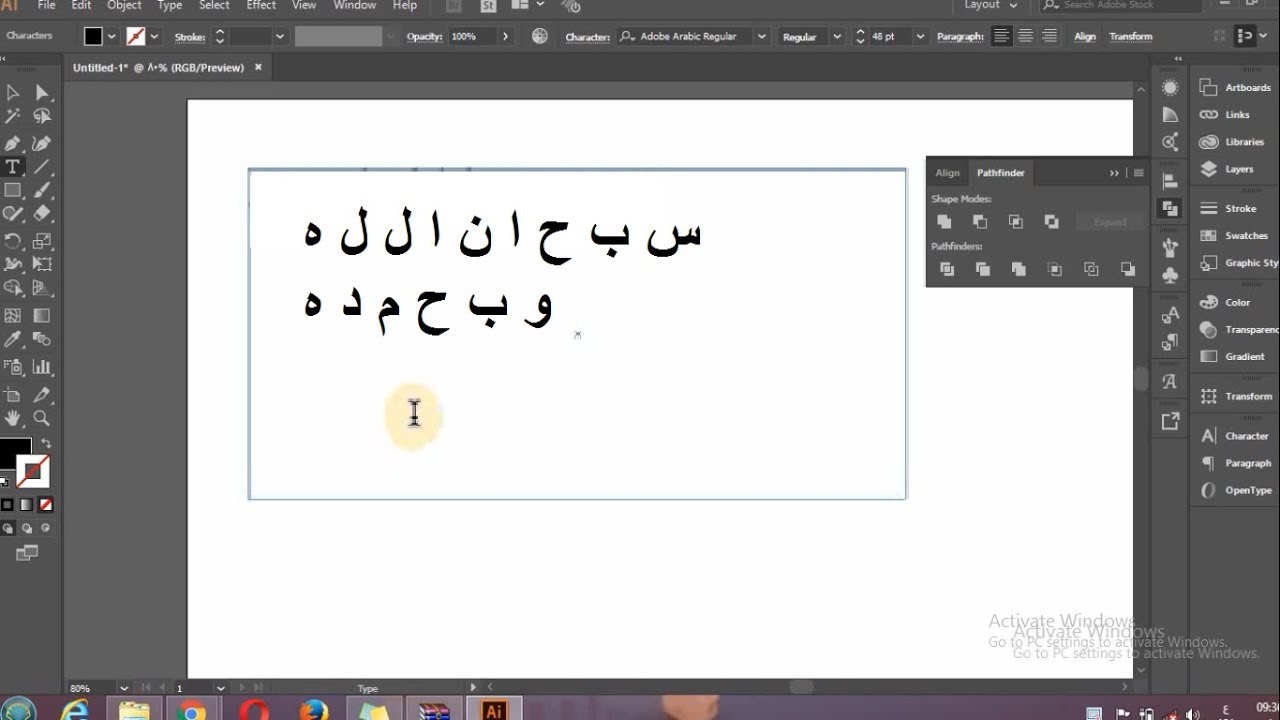
Task: Select the Unite shape mode in Pathfinder
Action: [x=944, y=221]
